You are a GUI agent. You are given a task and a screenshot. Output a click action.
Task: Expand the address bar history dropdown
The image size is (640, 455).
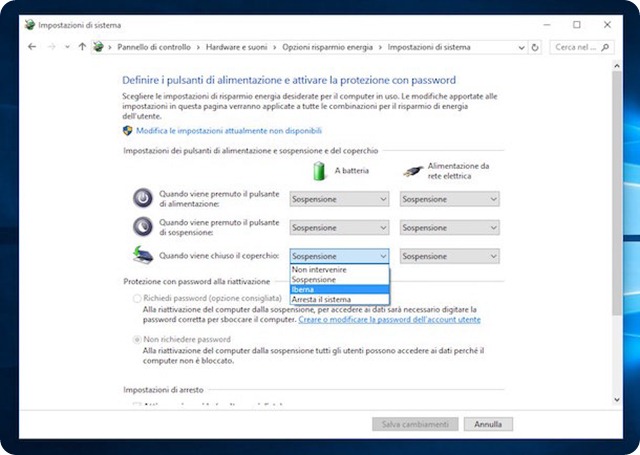coord(521,48)
